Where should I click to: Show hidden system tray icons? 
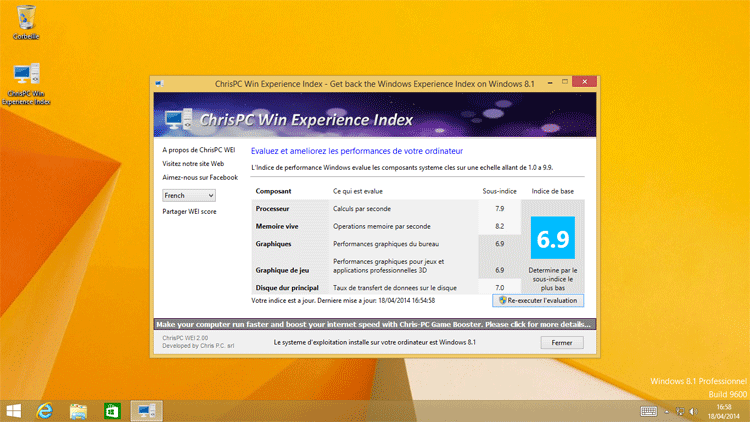click(x=666, y=411)
